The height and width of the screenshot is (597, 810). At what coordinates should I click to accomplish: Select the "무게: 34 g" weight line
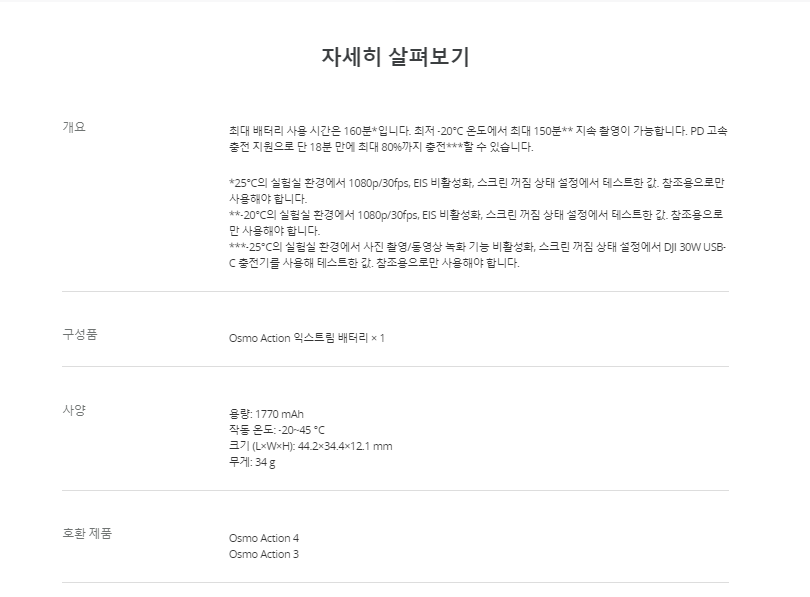pos(252,462)
